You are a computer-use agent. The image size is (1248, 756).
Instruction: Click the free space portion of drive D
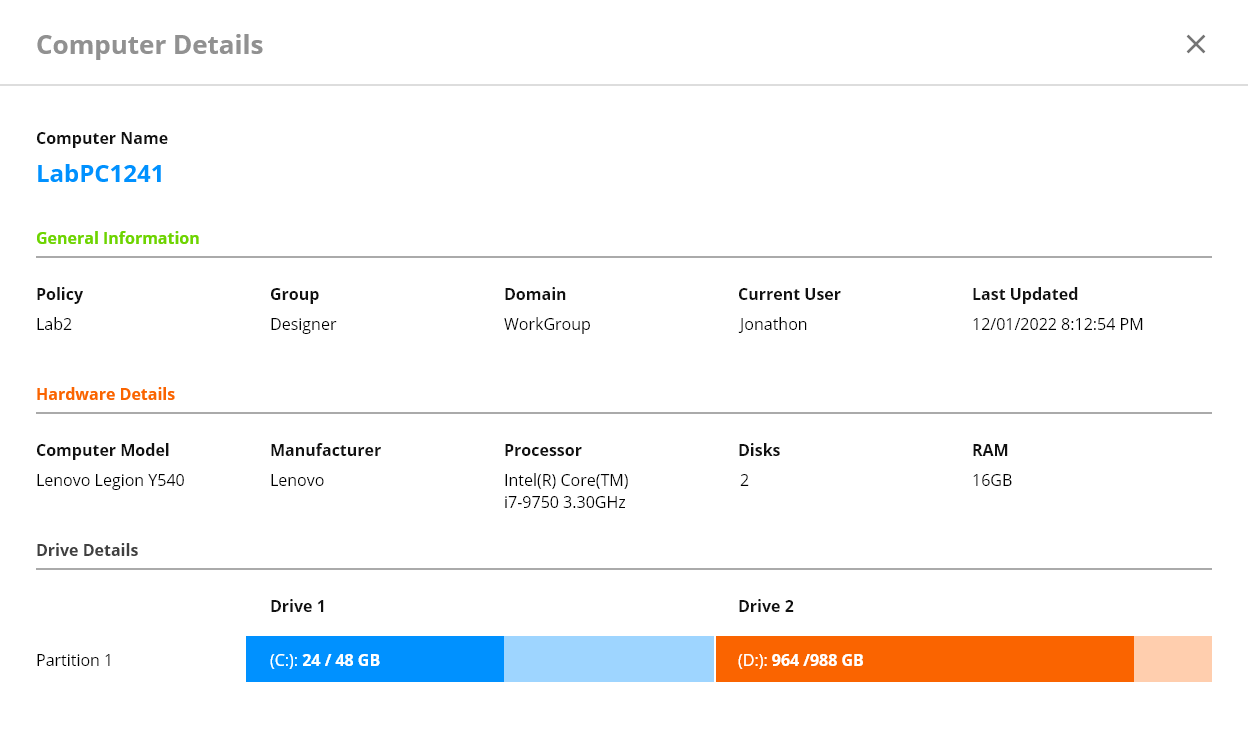pyautogui.click(x=1173, y=660)
